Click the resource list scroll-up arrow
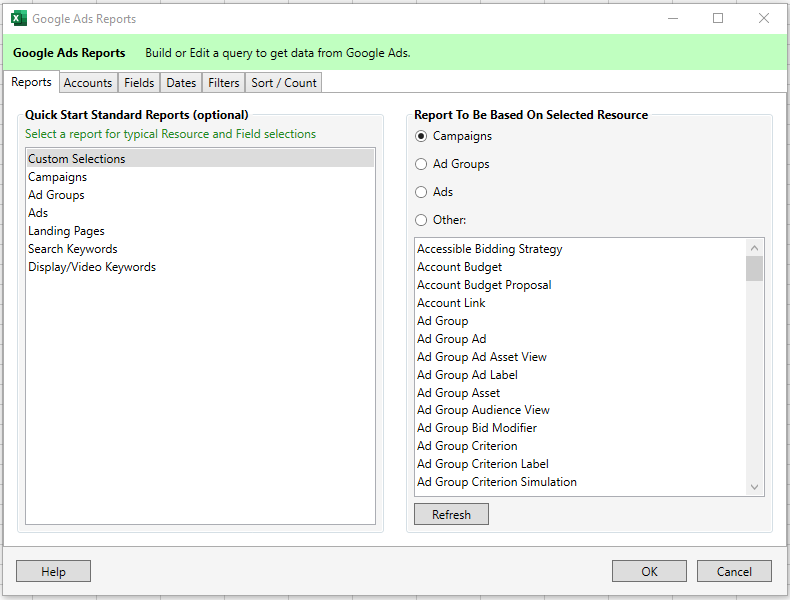 click(x=754, y=247)
